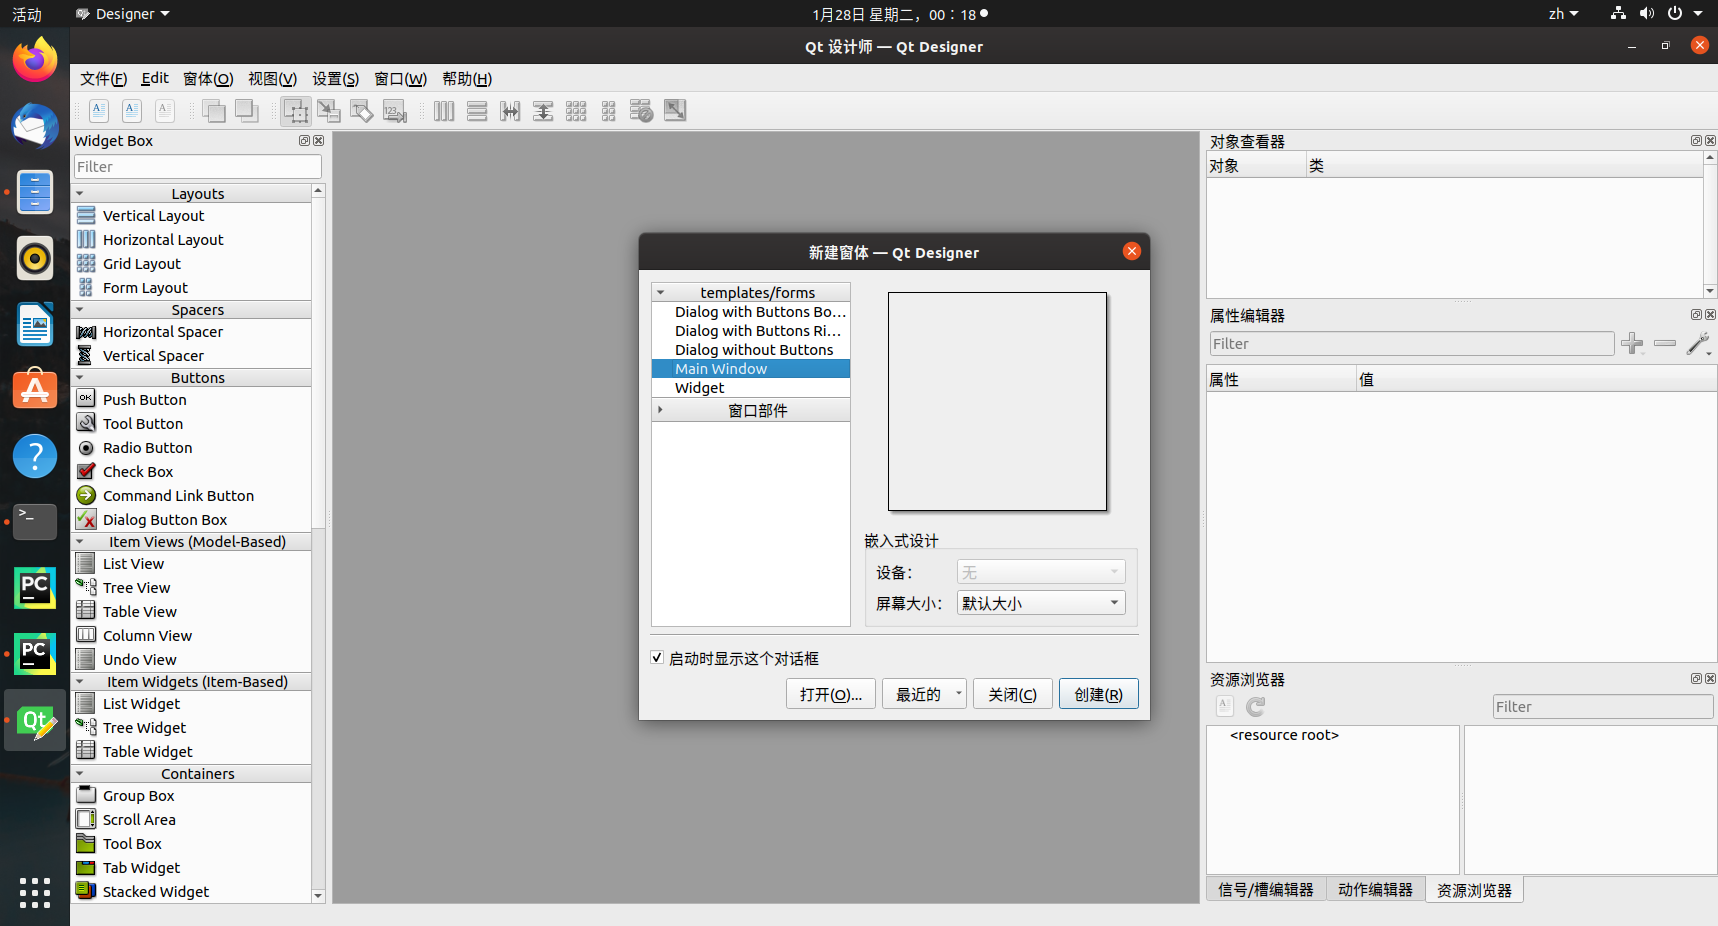The height and width of the screenshot is (926, 1718).
Task: Apply the Form Layout toolbar icon
Action: [609, 111]
